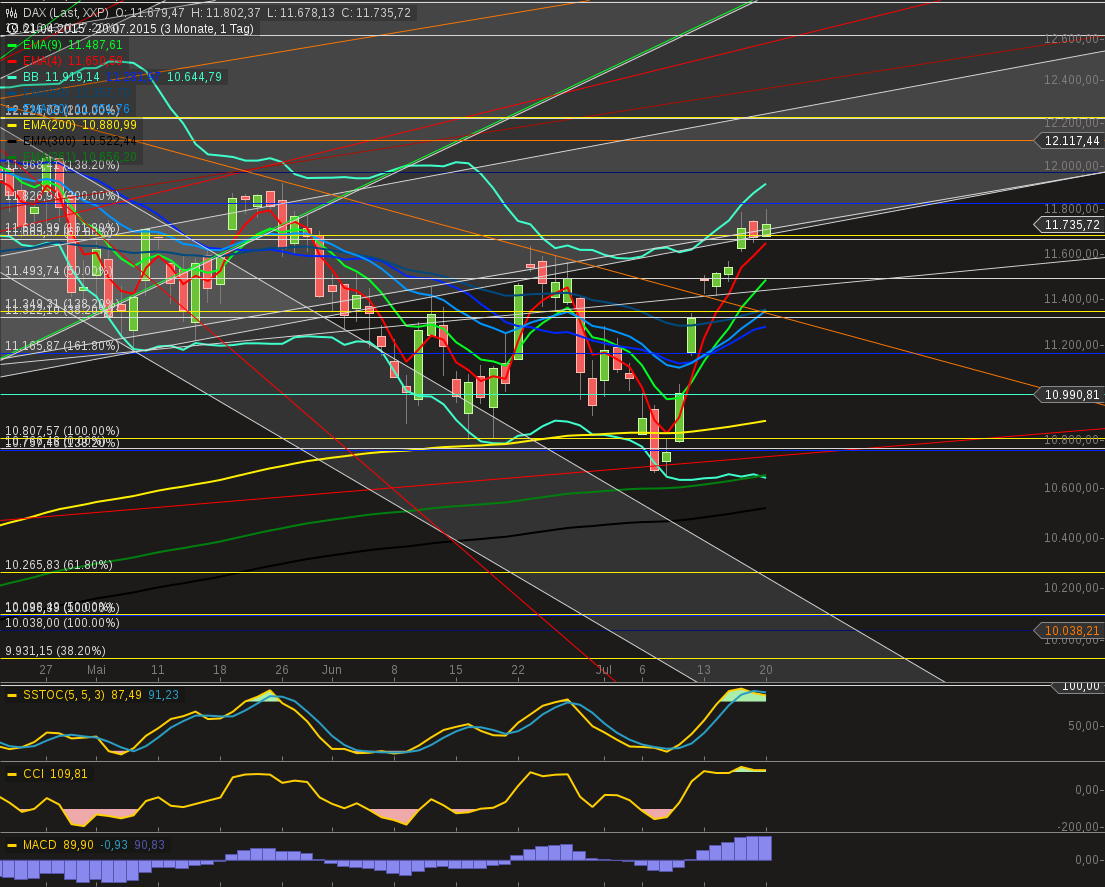
Task: Click the Mai label on the date axis
Action: click(97, 670)
